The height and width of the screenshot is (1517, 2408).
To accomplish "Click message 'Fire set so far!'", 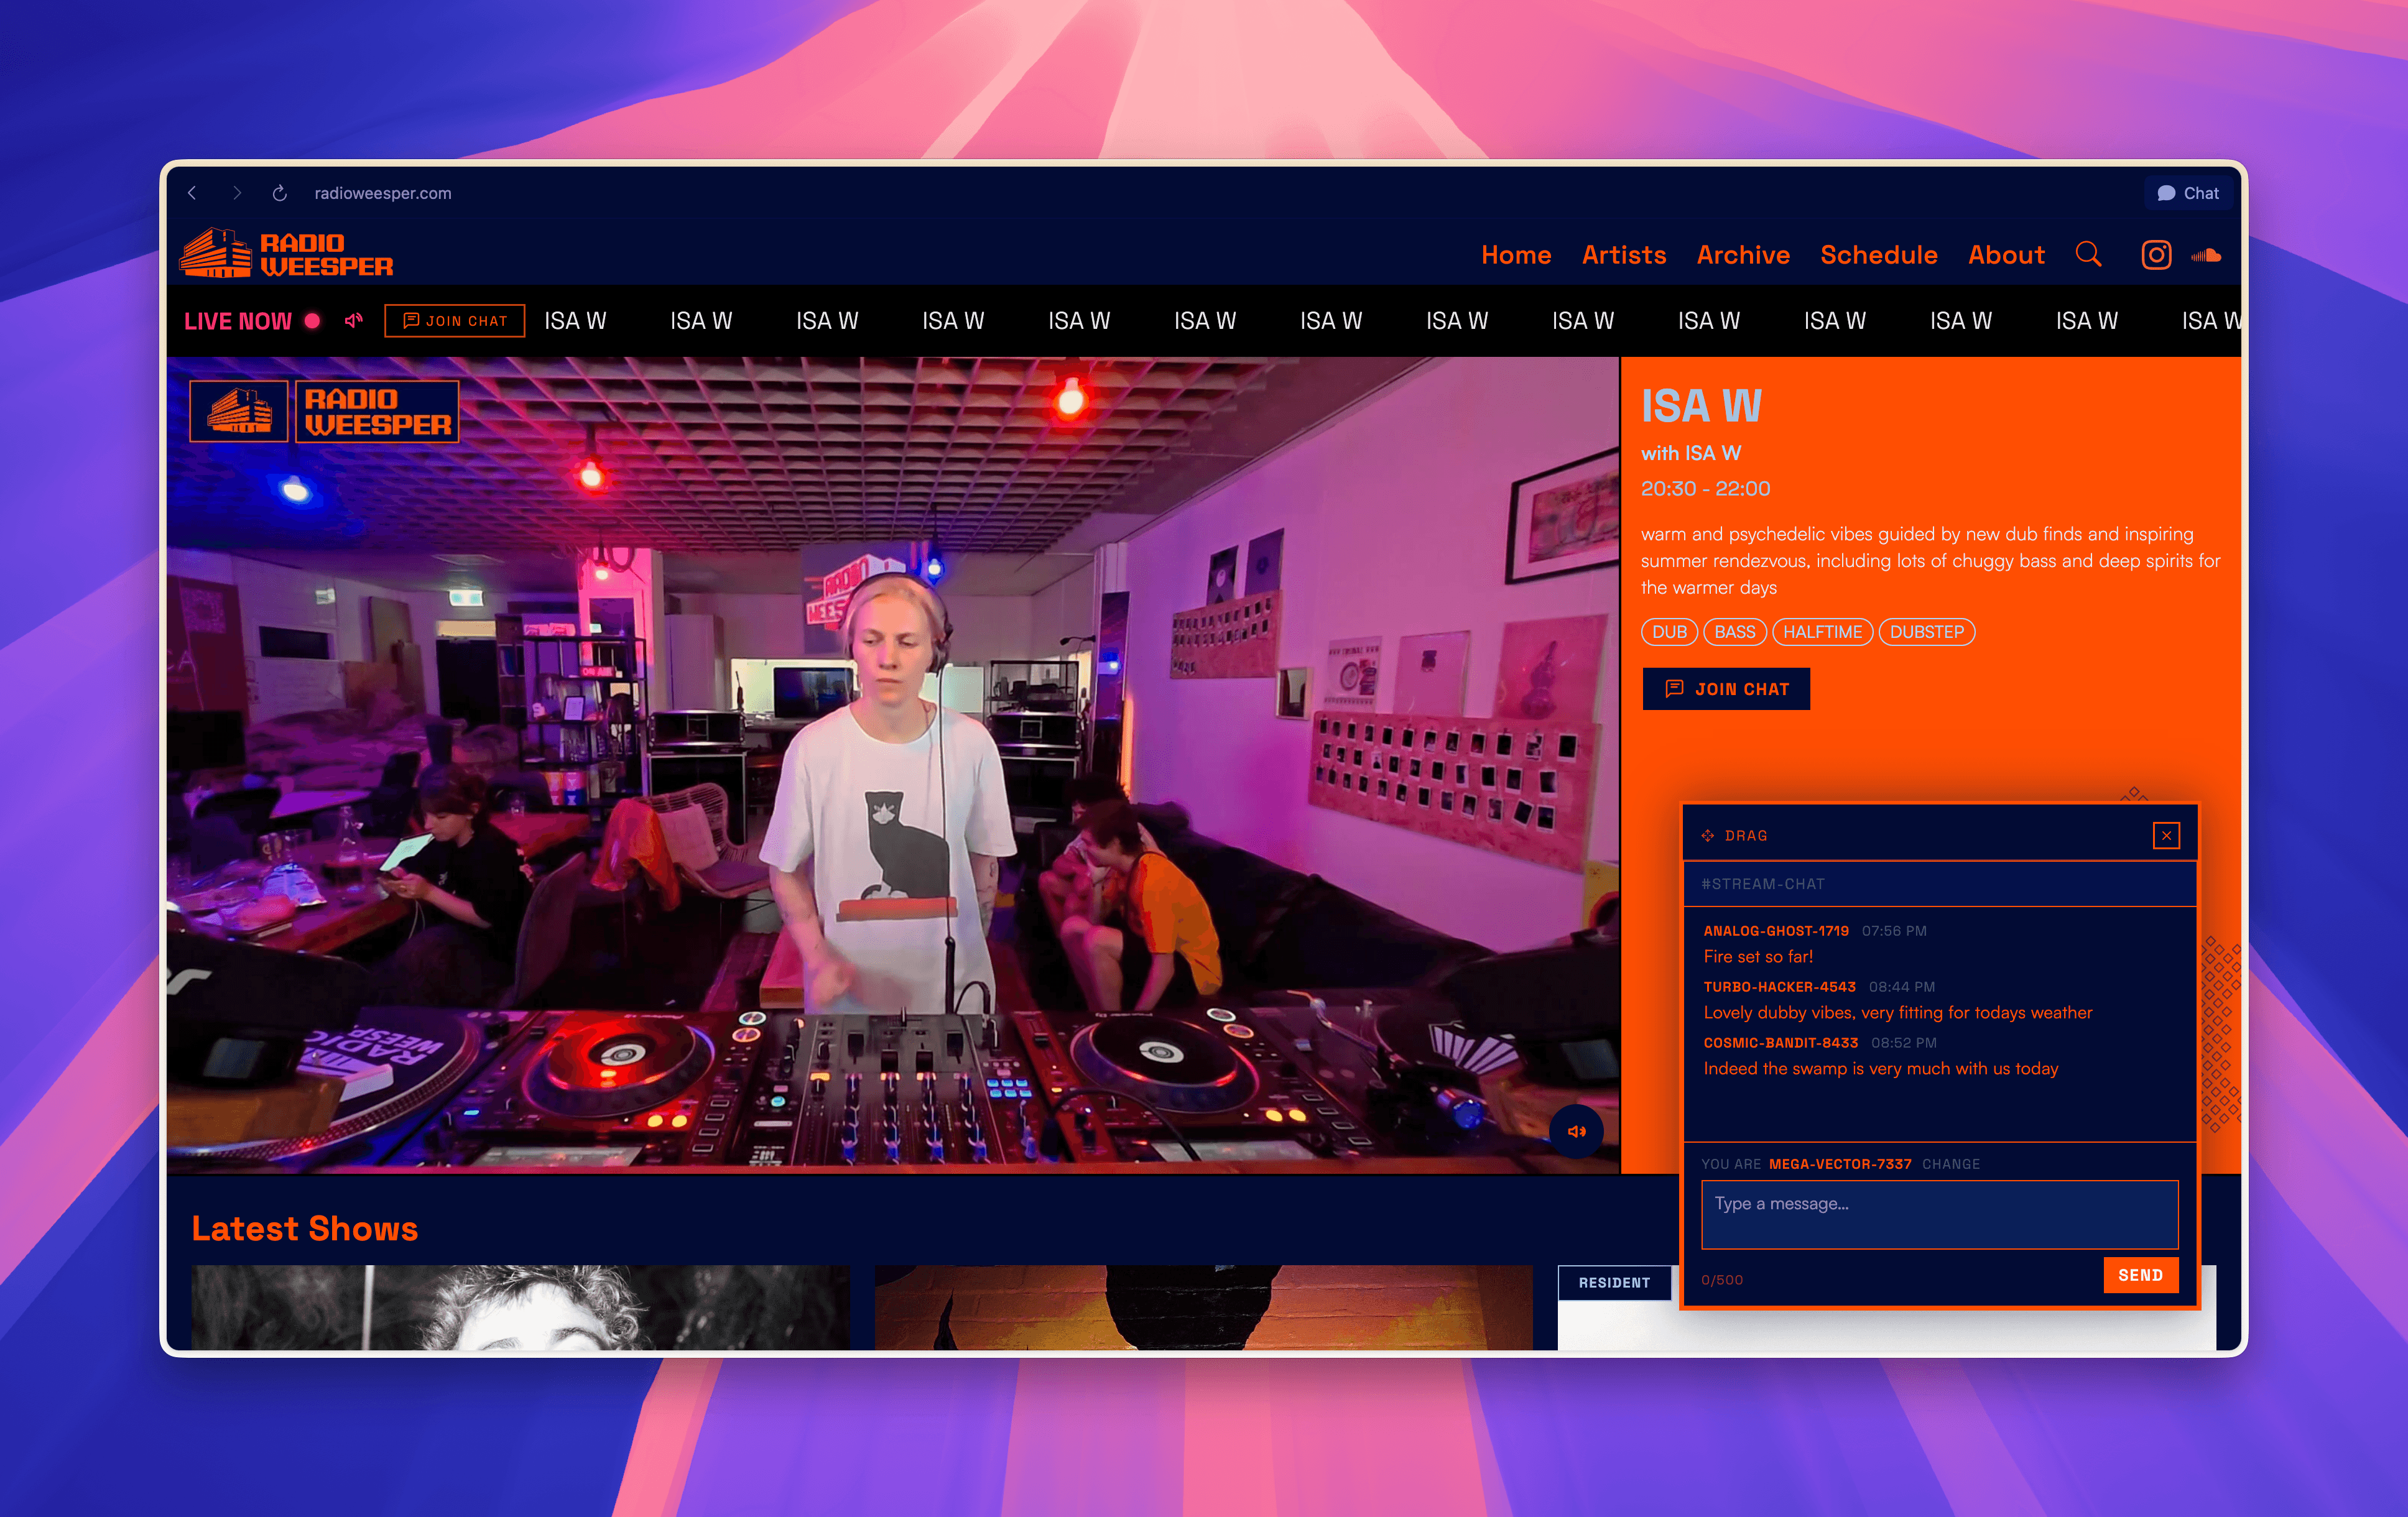I will point(1758,957).
